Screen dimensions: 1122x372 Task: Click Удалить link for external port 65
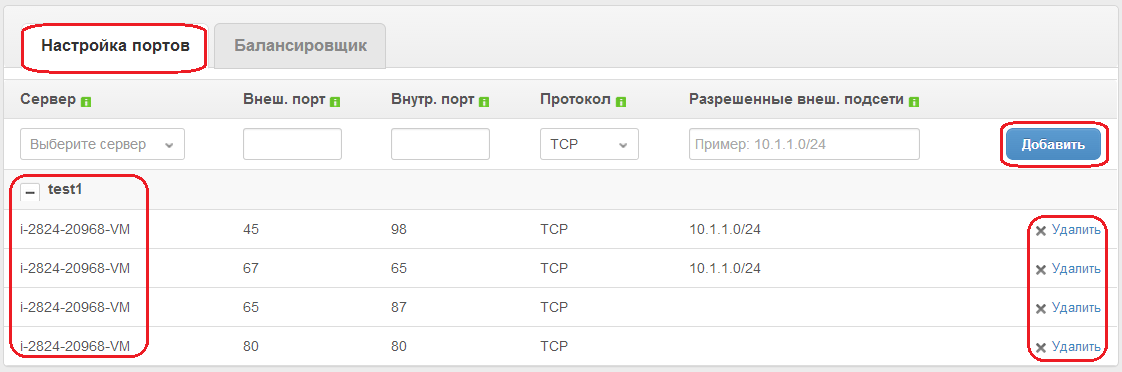coord(1075,308)
